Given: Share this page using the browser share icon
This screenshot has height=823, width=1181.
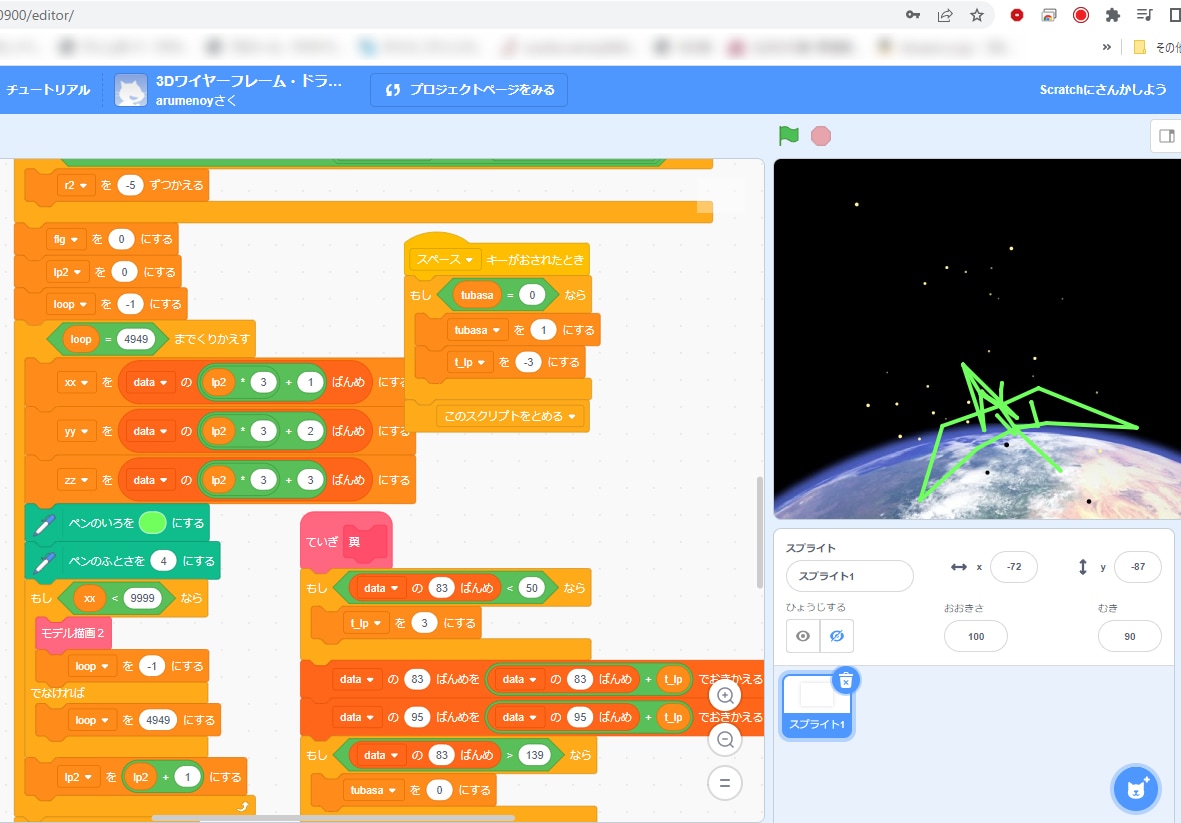Looking at the screenshot, I should pyautogui.click(x=944, y=15).
